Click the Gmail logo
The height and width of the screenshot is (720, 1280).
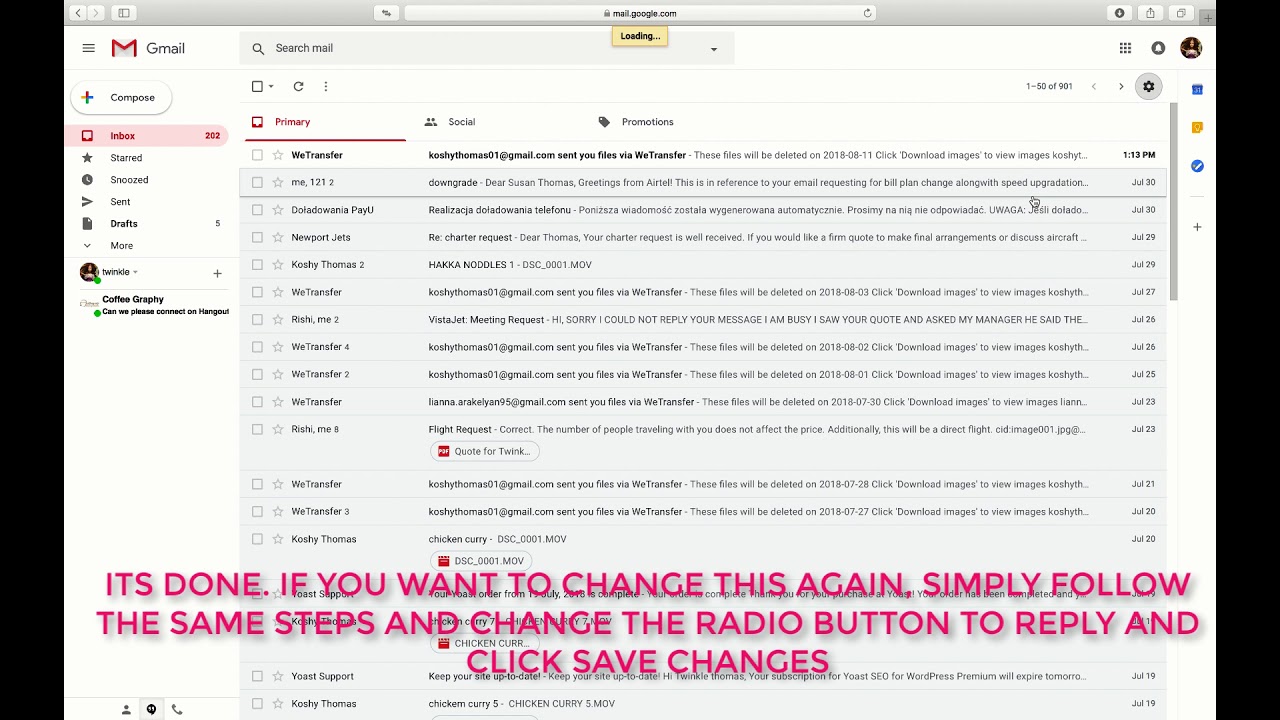148,48
